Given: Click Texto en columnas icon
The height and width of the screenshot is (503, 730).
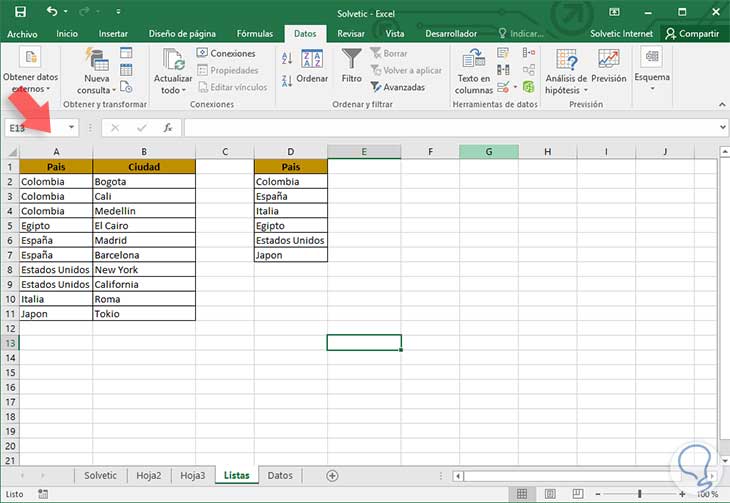Looking at the screenshot, I should [x=473, y=59].
